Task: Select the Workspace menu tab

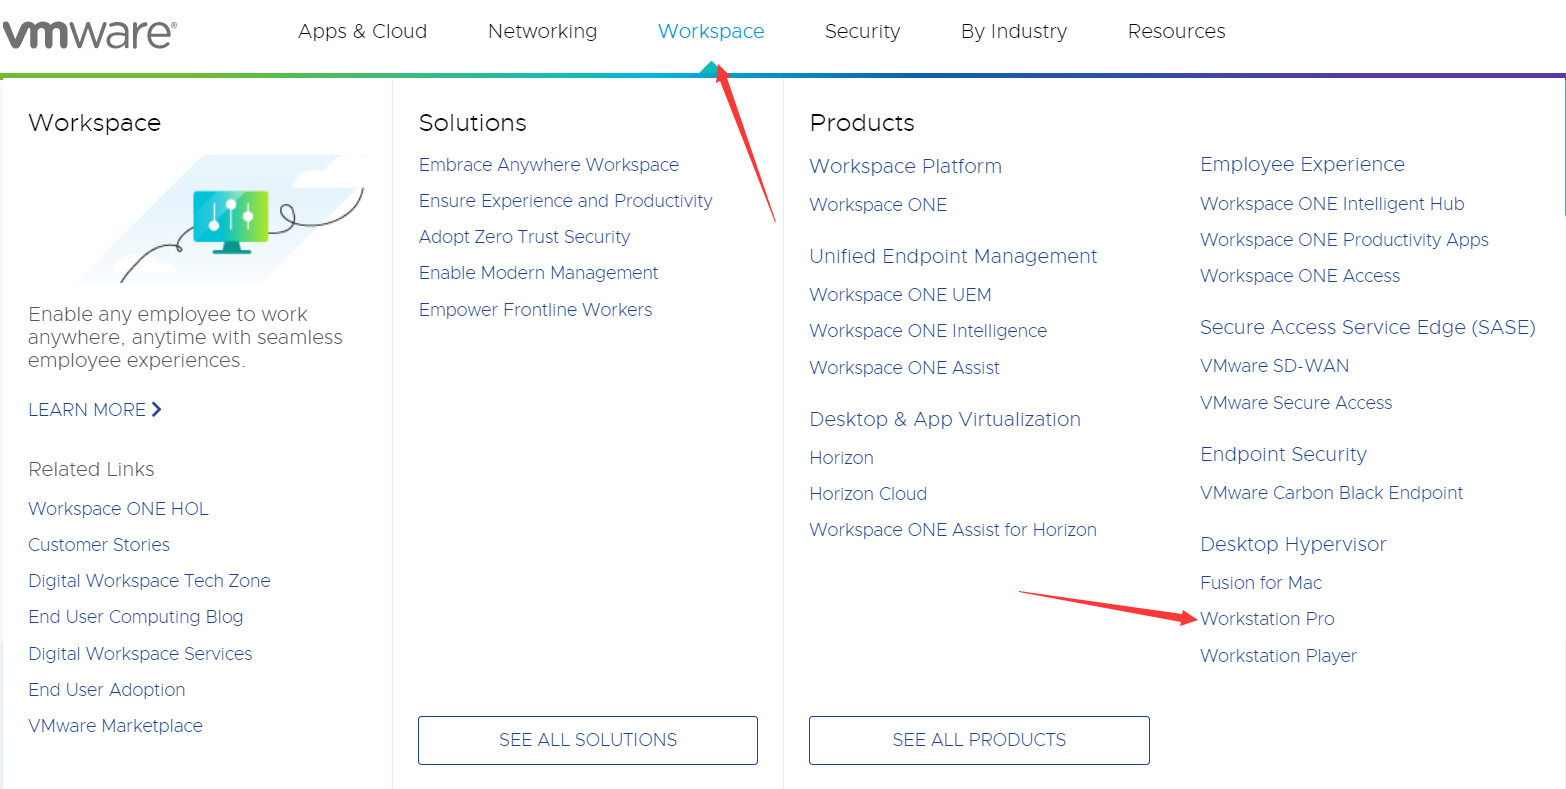Action: click(711, 31)
